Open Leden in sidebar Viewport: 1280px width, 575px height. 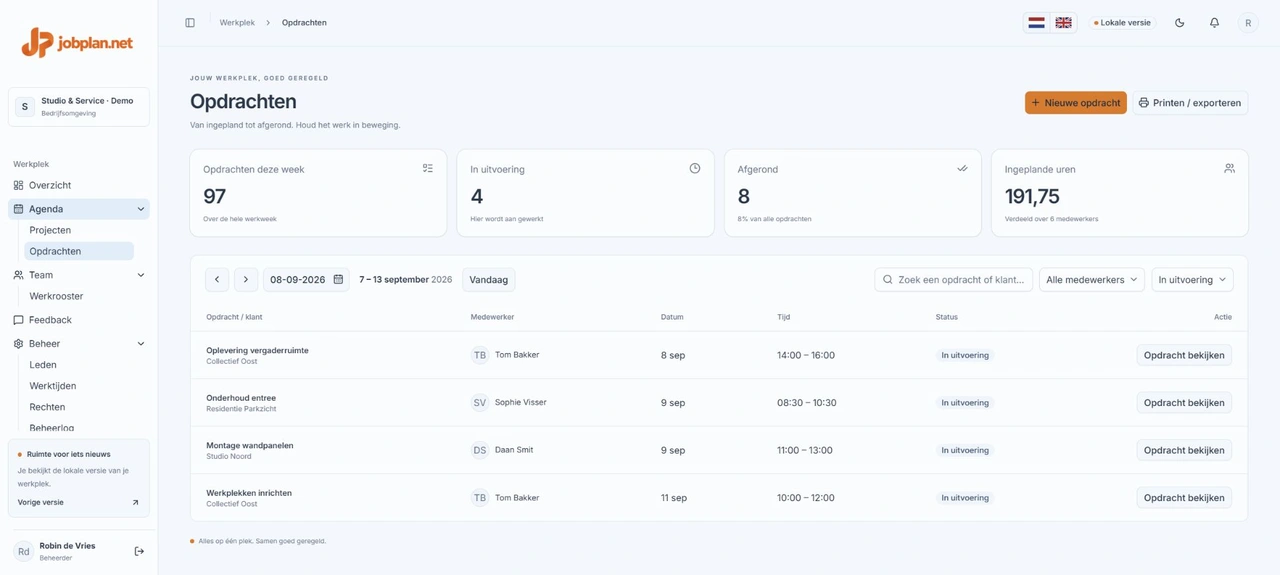[79, 365]
